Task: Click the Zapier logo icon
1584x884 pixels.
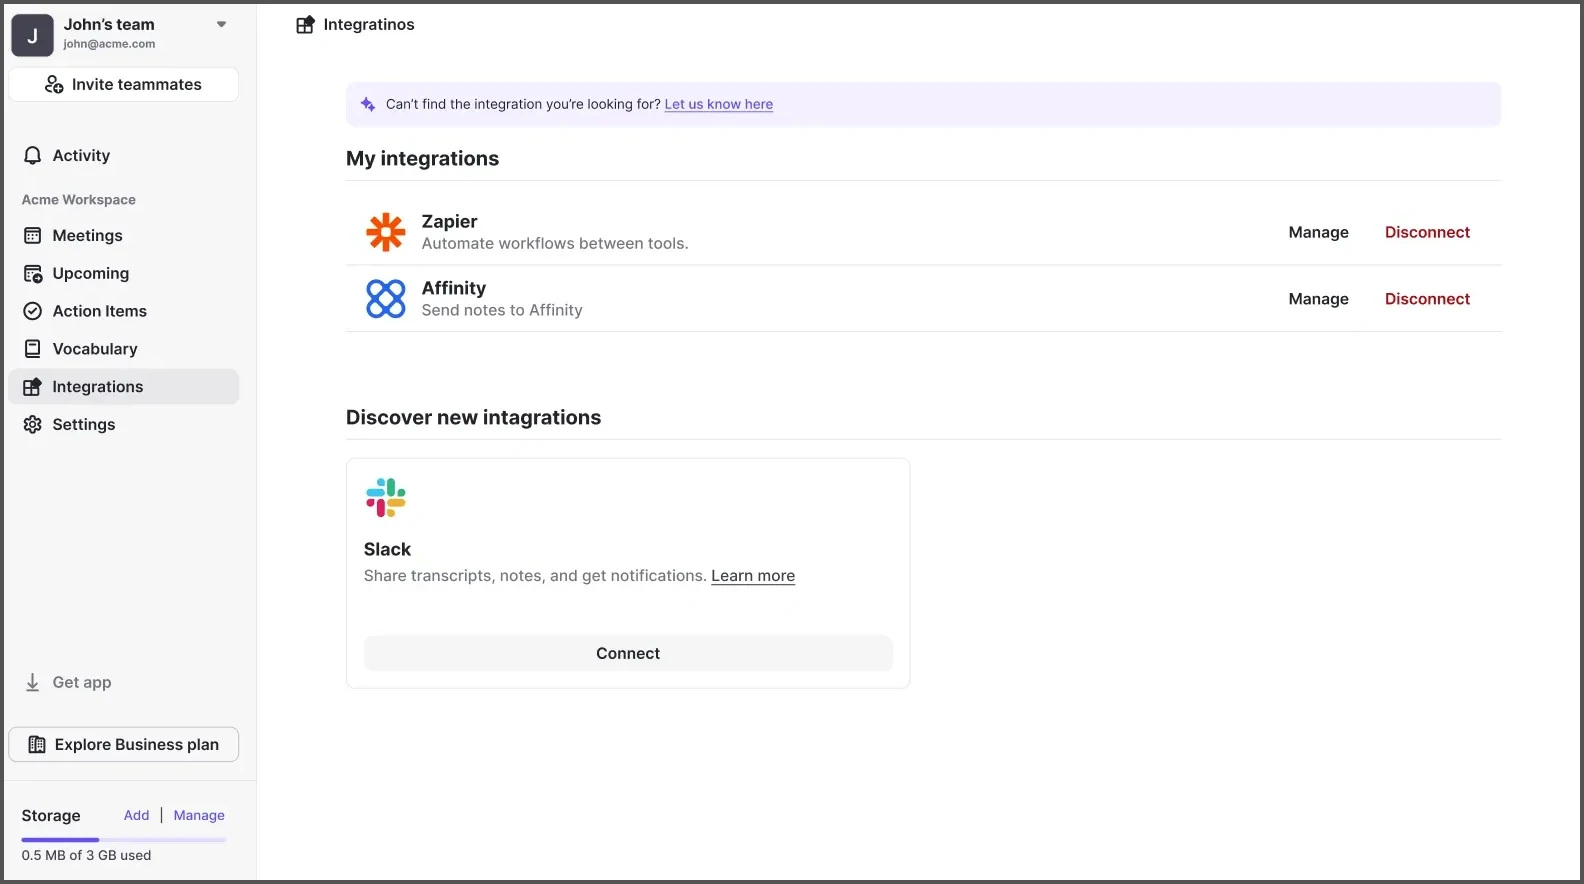Action: (x=385, y=232)
